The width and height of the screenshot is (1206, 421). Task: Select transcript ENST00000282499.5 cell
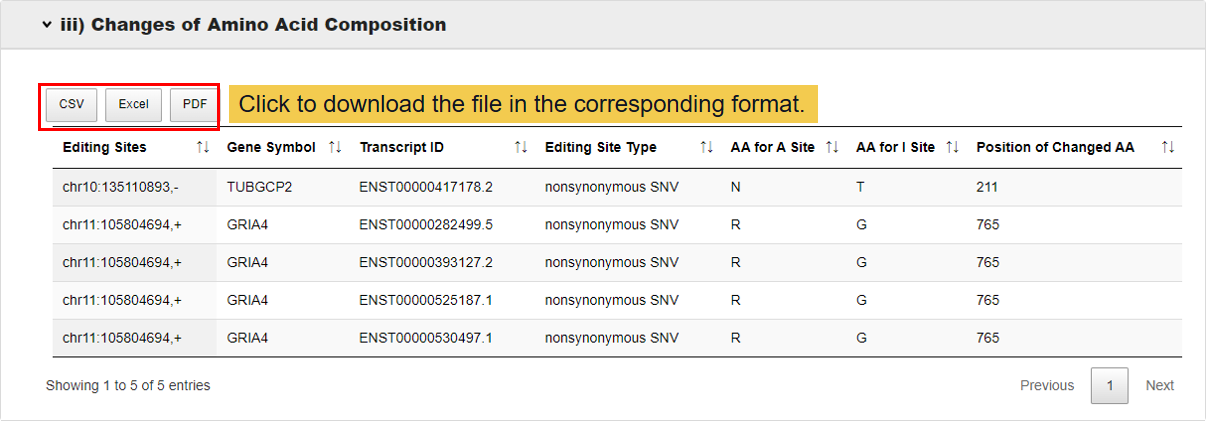tap(425, 225)
